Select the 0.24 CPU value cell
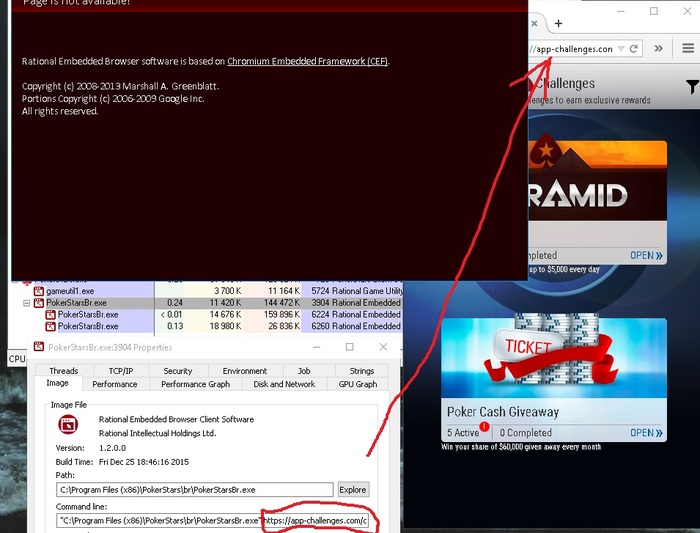This screenshot has height=533, width=700. (x=175, y=303)
